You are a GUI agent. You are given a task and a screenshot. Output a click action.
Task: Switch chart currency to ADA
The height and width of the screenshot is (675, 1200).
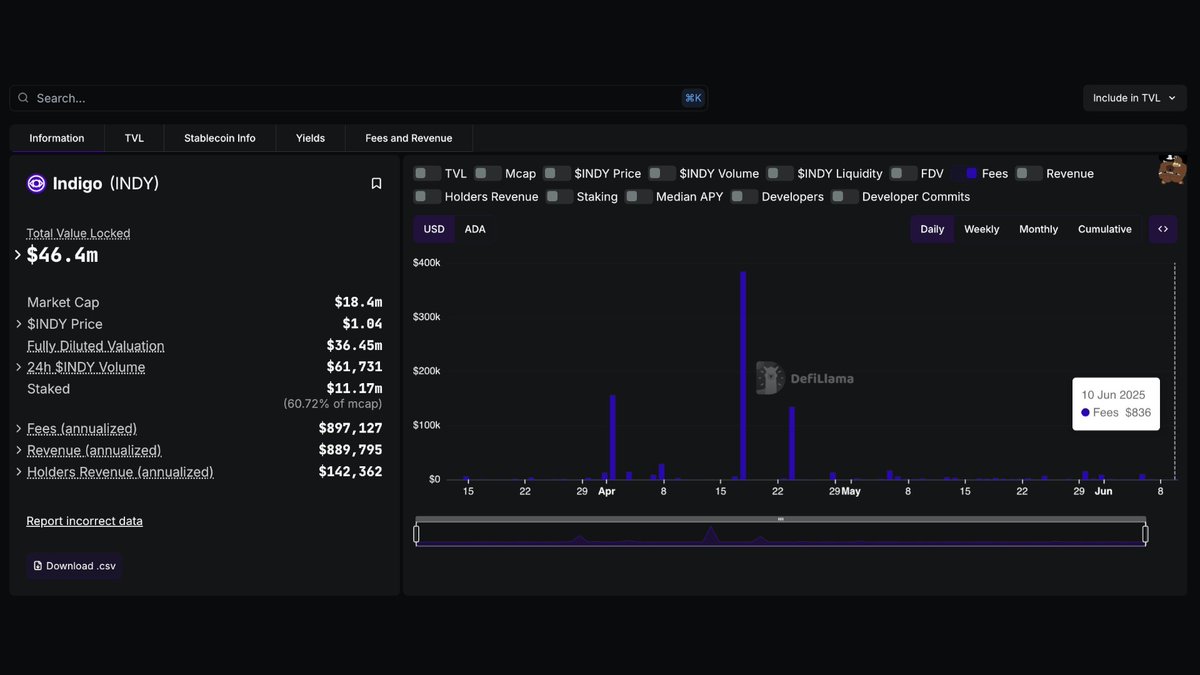(x=475, y=229)
